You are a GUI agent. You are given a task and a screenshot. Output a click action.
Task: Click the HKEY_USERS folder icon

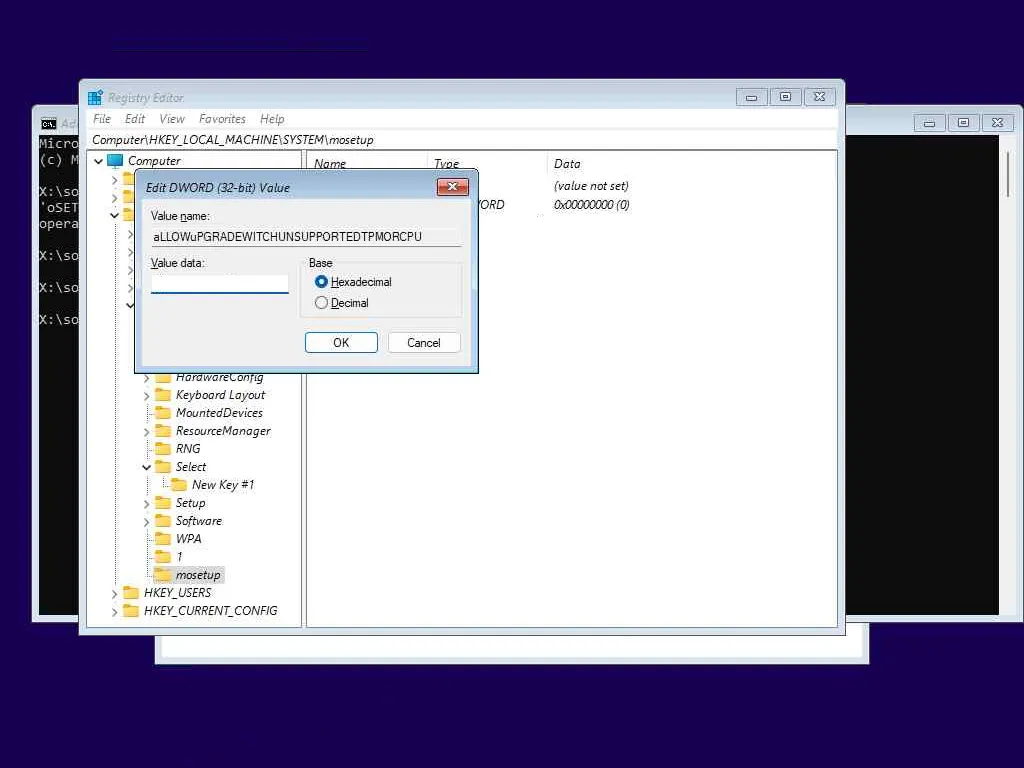pos(131,592)
